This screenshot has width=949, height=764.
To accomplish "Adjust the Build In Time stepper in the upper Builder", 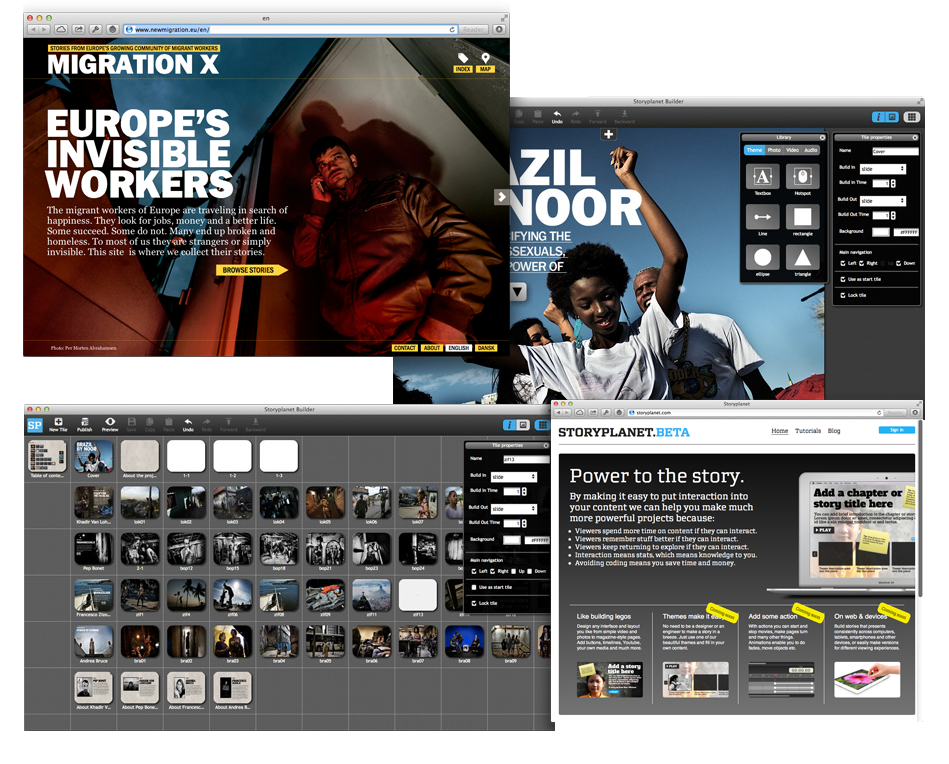I will coord(893,183).
